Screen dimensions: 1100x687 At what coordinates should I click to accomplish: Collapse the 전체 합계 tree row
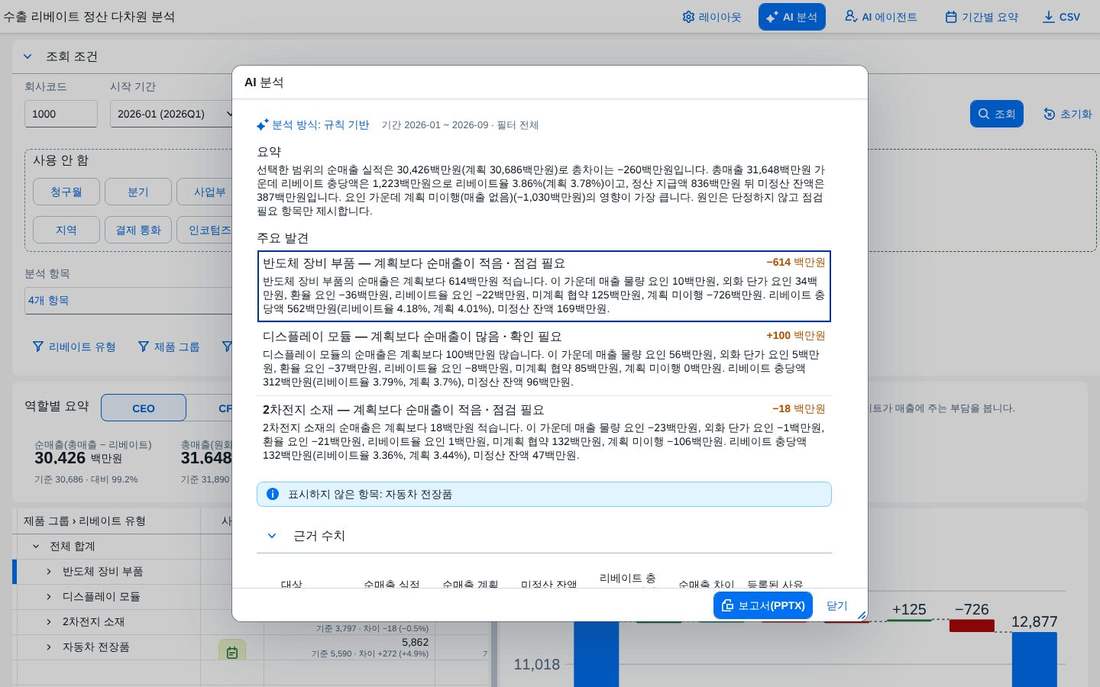pos(36,546)
